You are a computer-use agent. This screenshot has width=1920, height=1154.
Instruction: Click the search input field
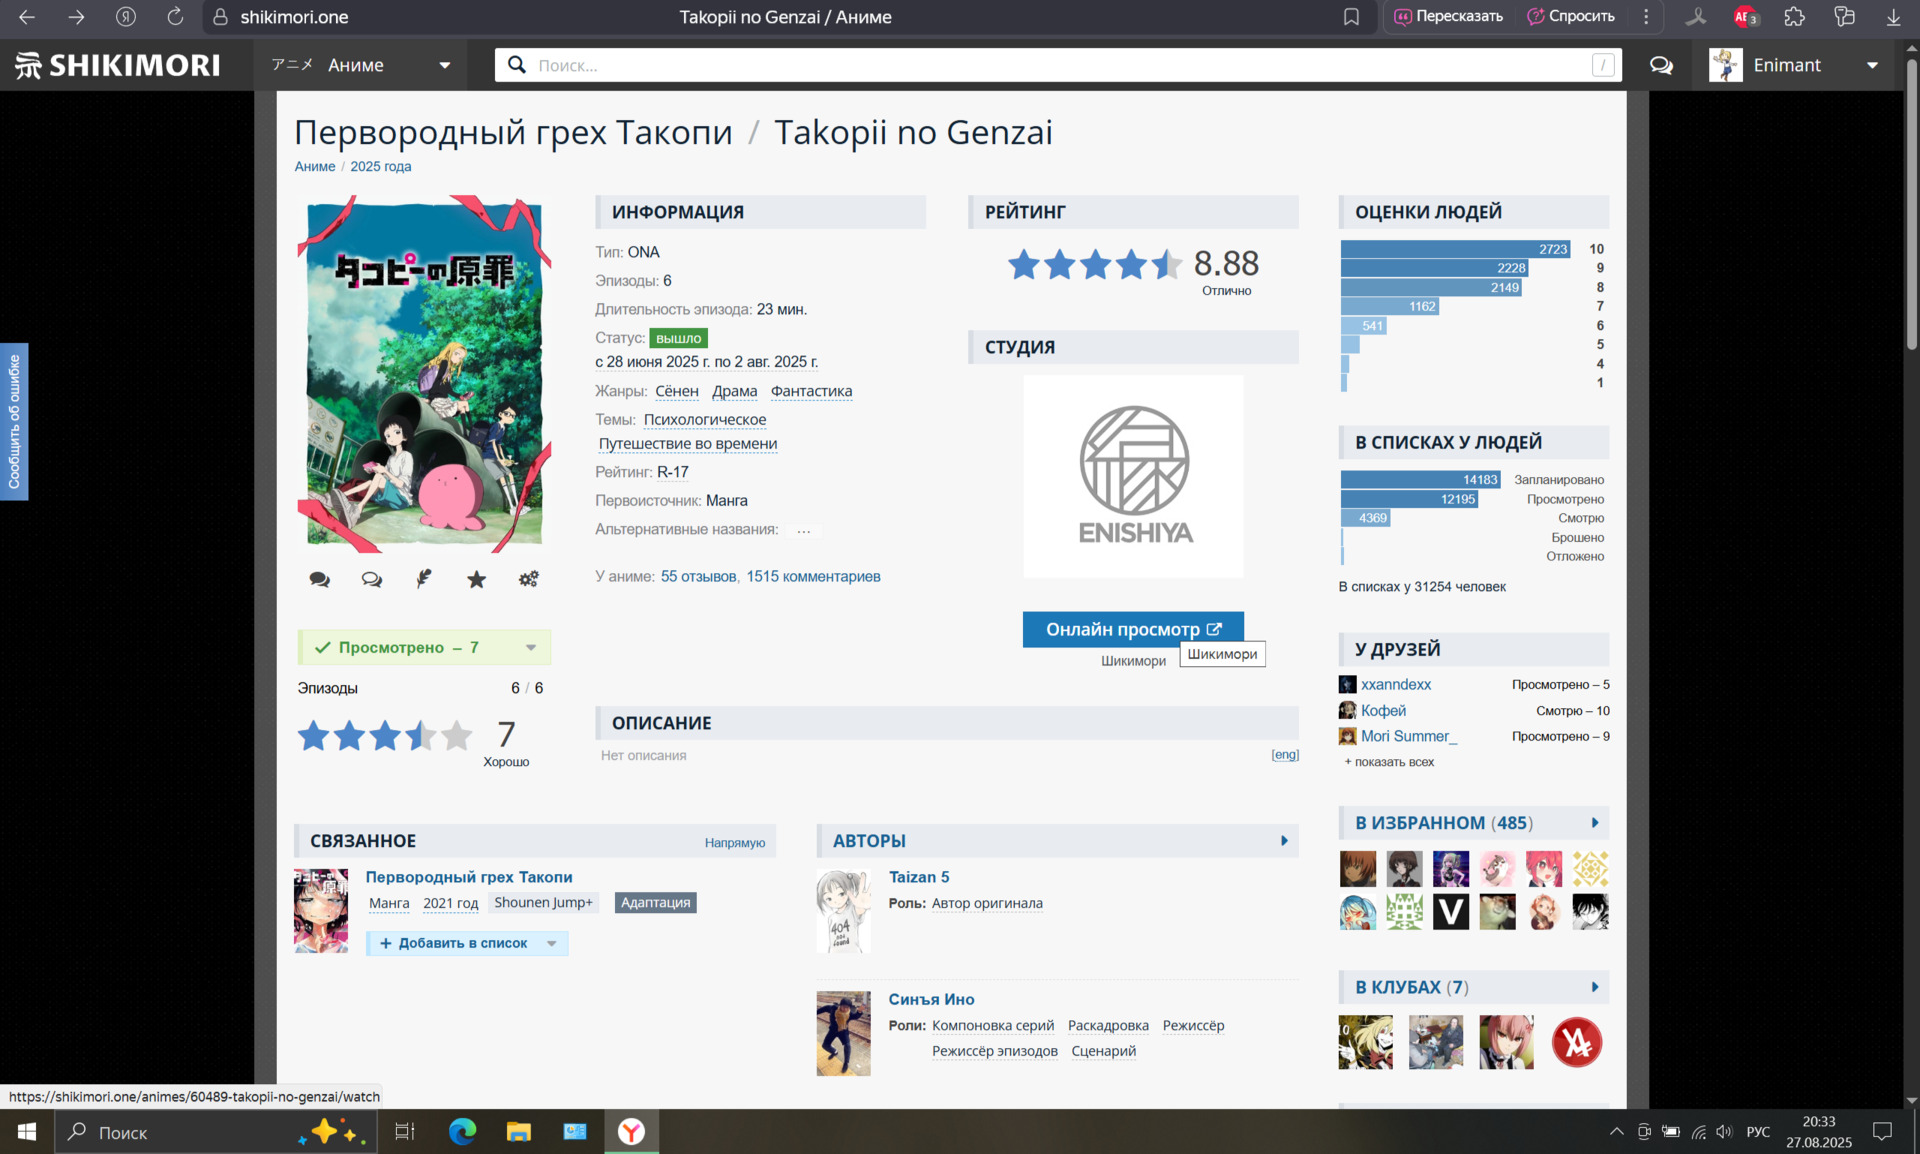click(x=1058, y=65)
